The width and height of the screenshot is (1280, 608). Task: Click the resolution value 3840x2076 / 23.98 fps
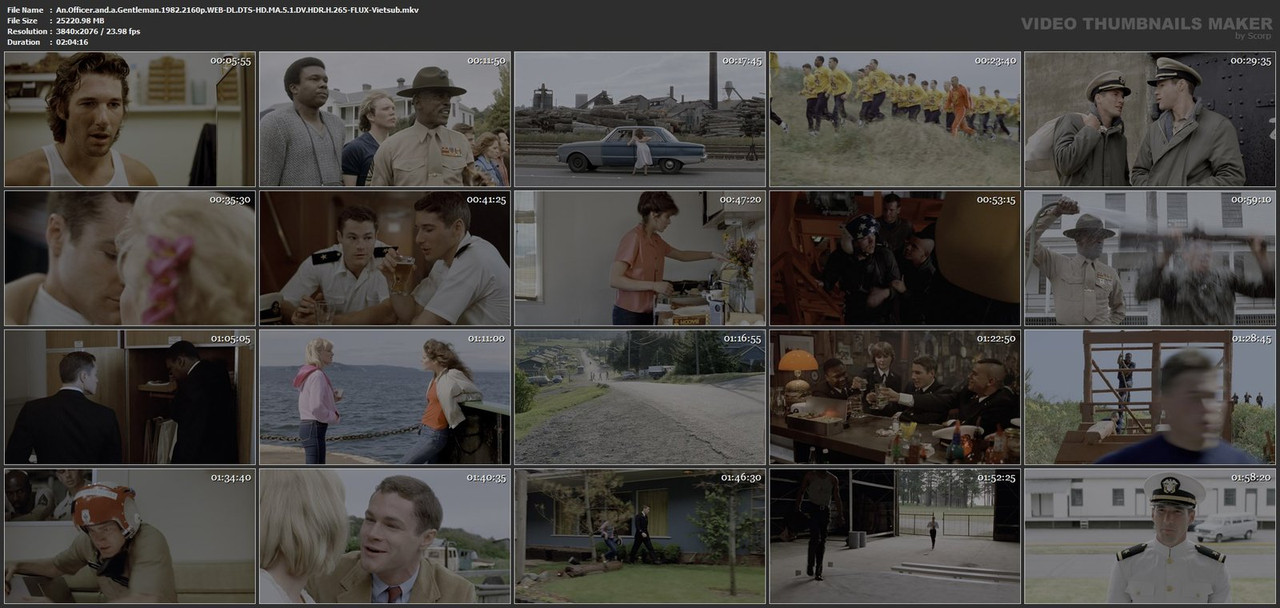pos(98,31)
